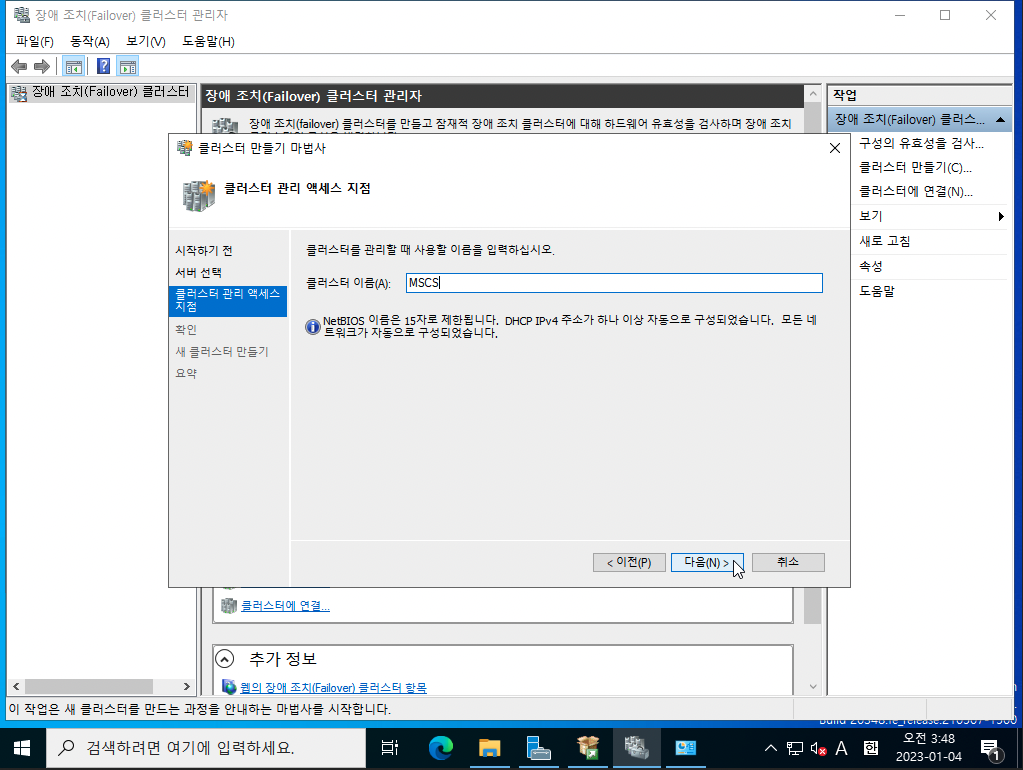Click the muted volume tray icon
1023x770 pixels.
pyautogui.click(x=818, y=748)
